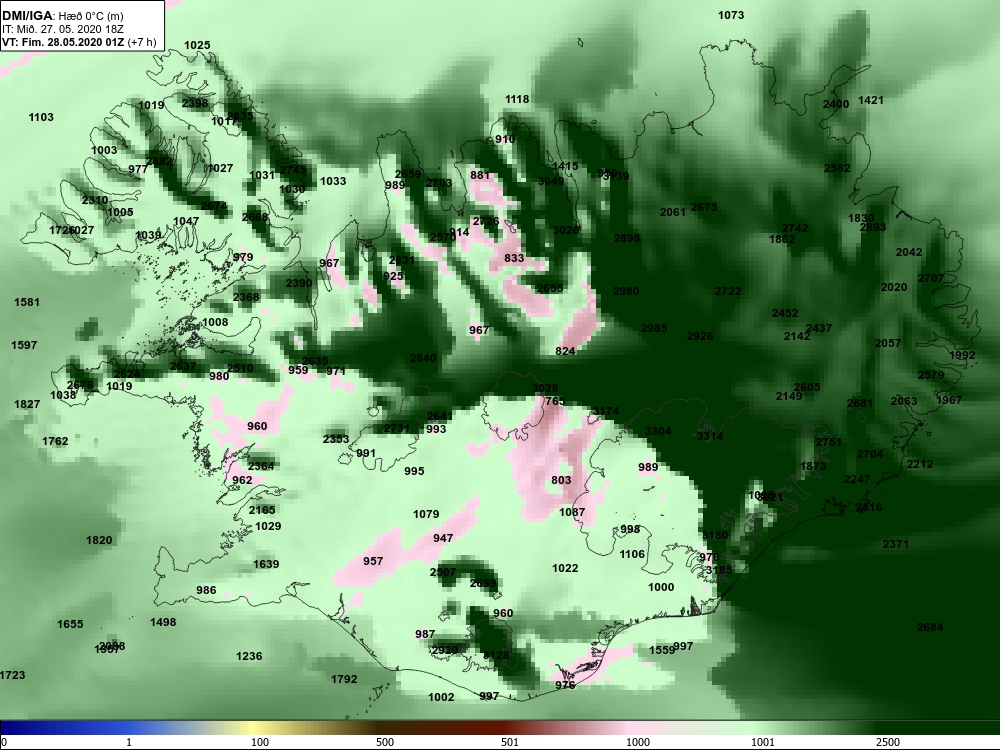Viewport: 1000px width, 750px height.
Task: Click the map value '957'
Action: tap(373, 561)
